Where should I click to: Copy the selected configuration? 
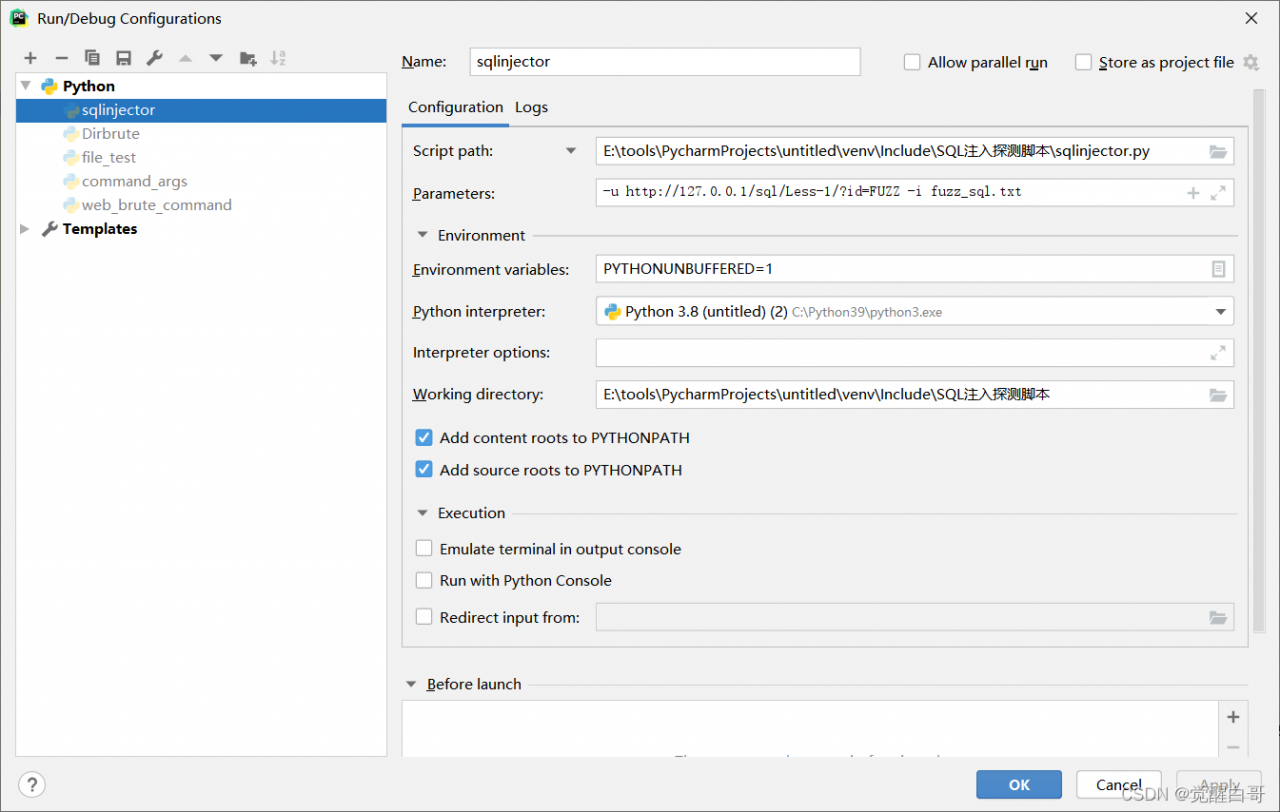coord(92,58)
